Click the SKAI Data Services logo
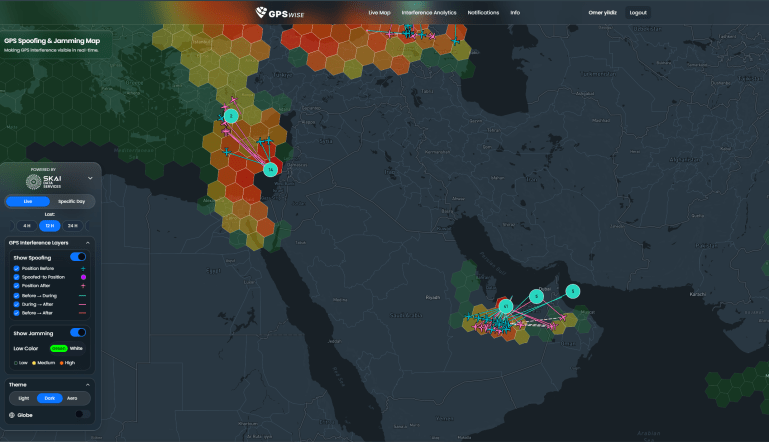769x442 pixels. 44,182
